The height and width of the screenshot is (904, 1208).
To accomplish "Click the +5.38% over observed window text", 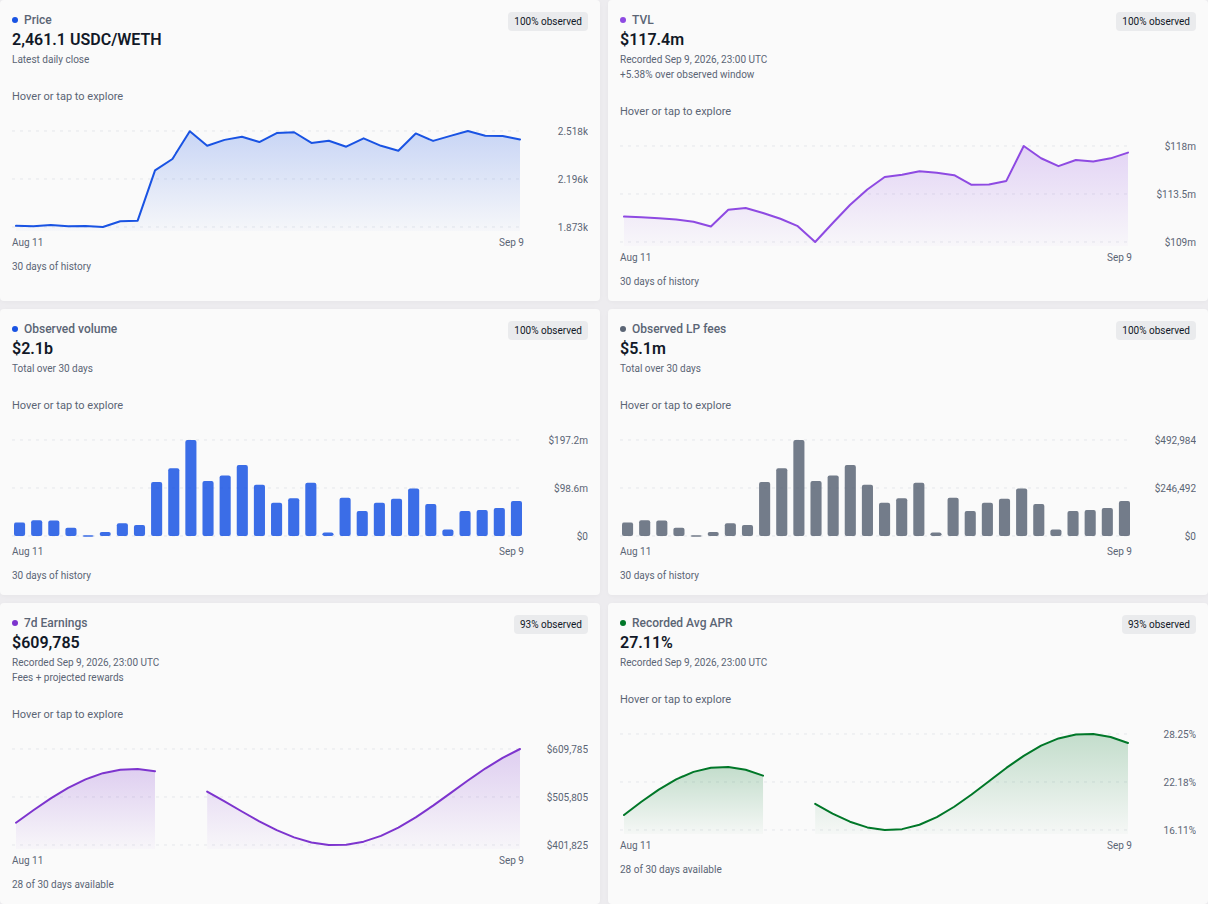I will [687, 74].
